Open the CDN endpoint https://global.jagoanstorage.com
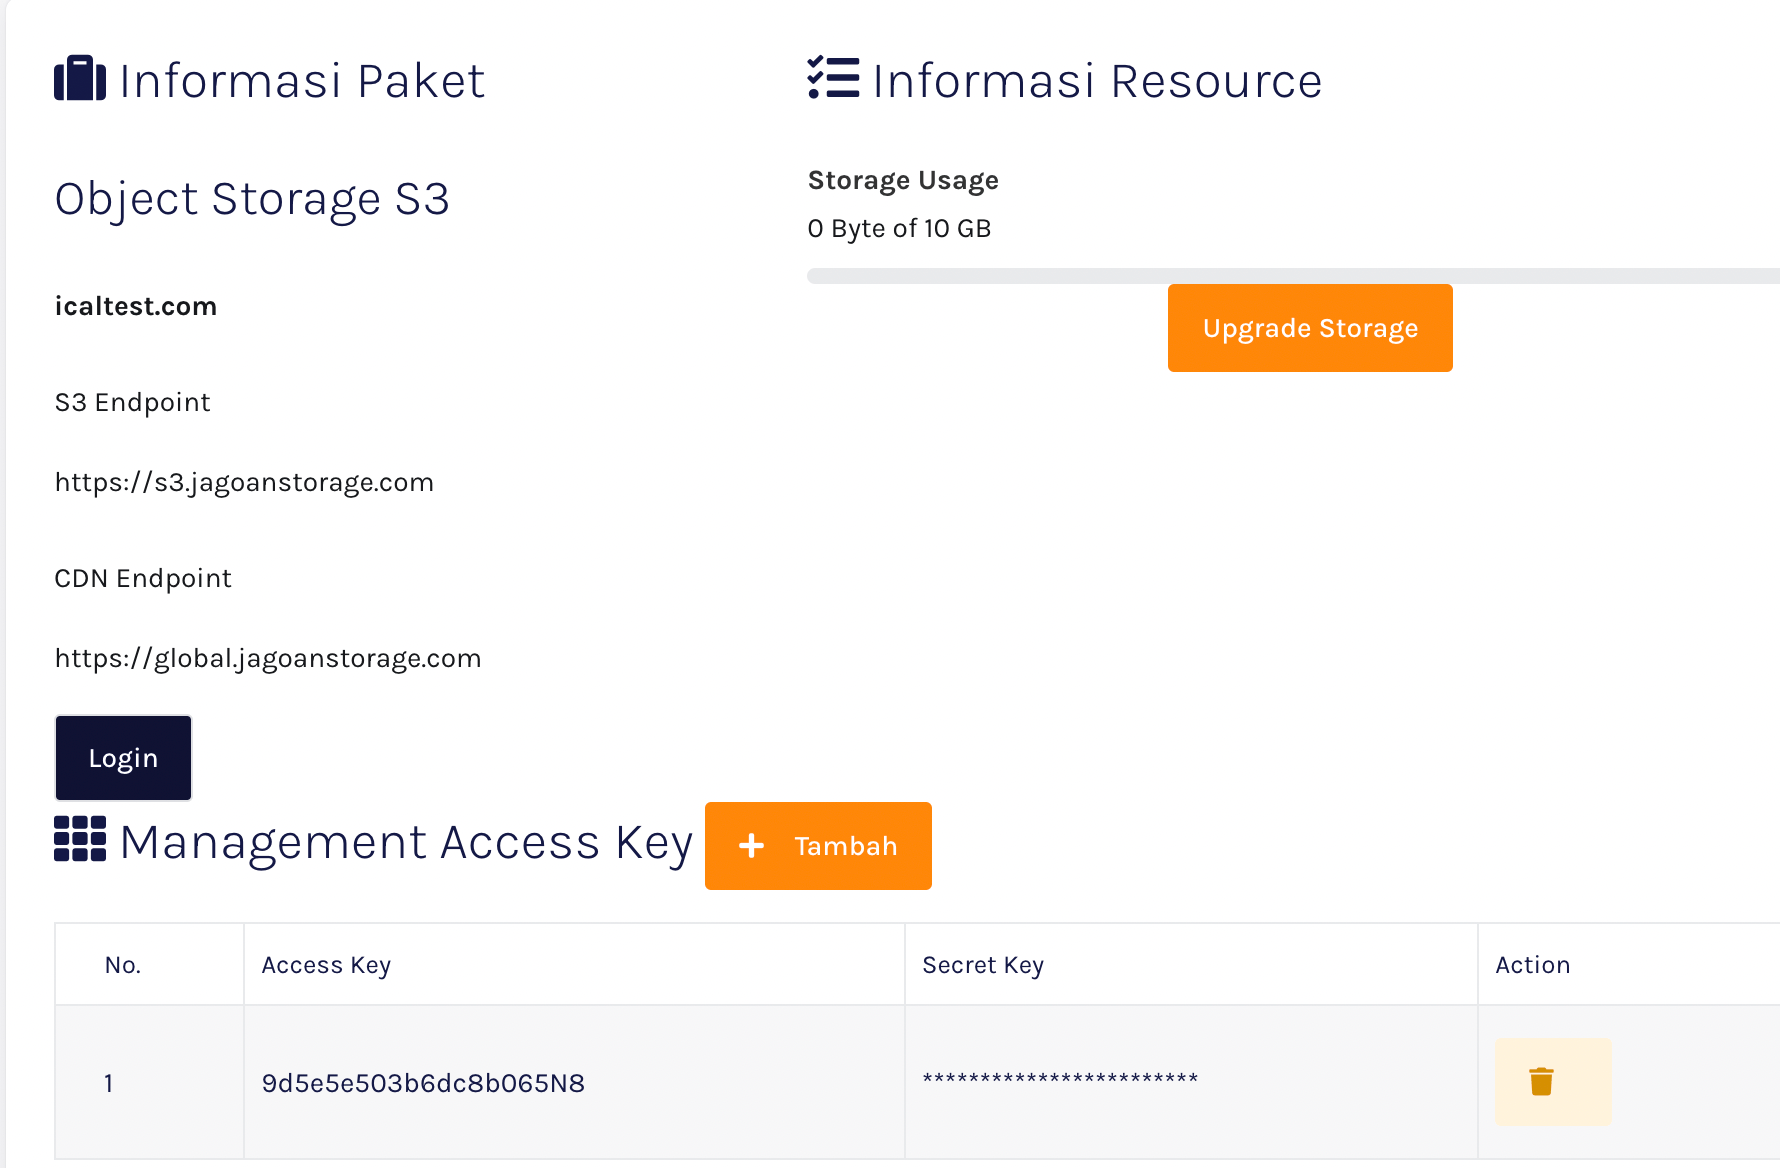1780x1168 pixels. 268,658
